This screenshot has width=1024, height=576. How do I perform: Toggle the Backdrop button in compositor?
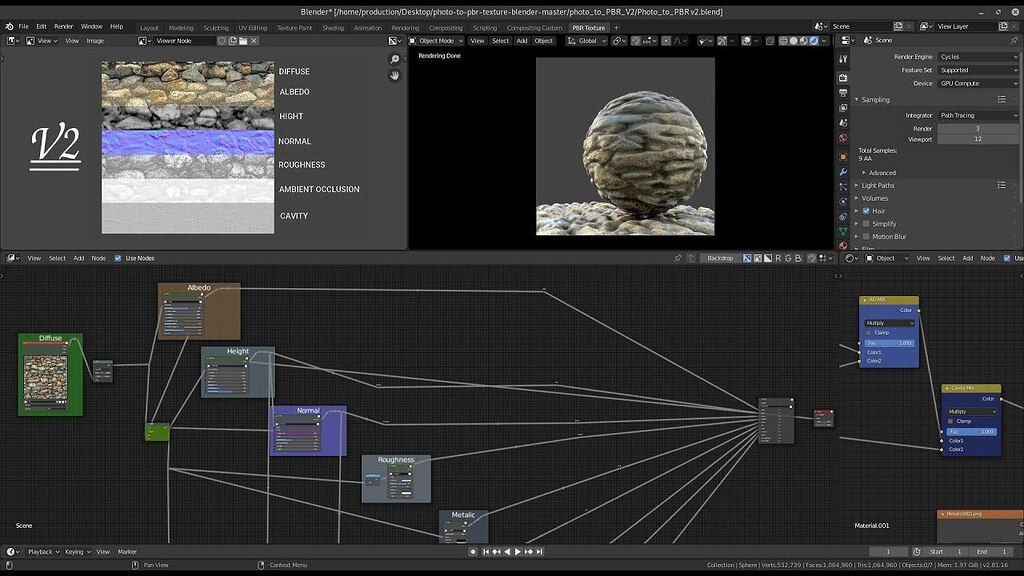click(720, 258)
